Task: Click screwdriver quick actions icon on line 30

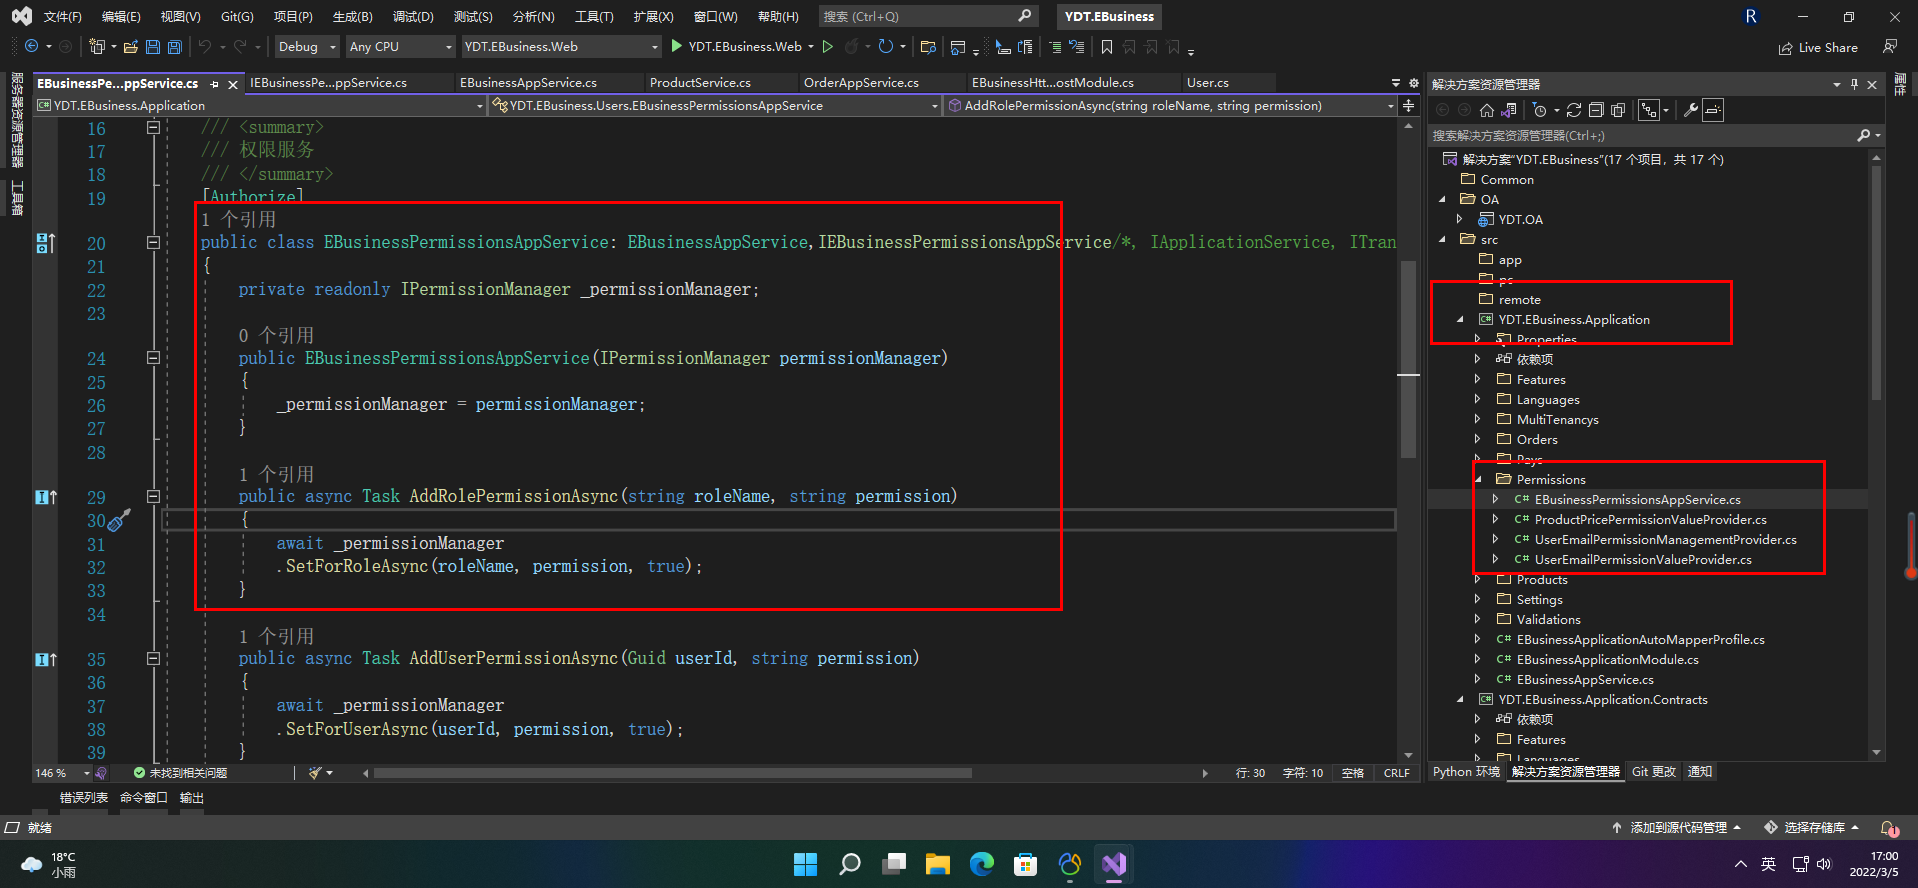Action: point(119,520)
